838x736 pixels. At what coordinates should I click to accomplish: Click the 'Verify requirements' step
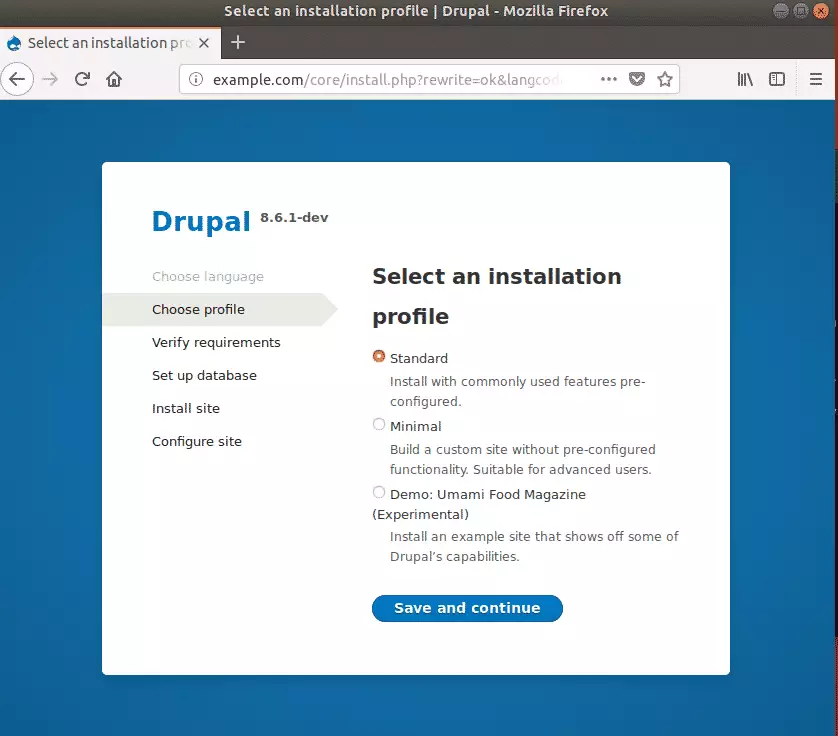(216, 343)
